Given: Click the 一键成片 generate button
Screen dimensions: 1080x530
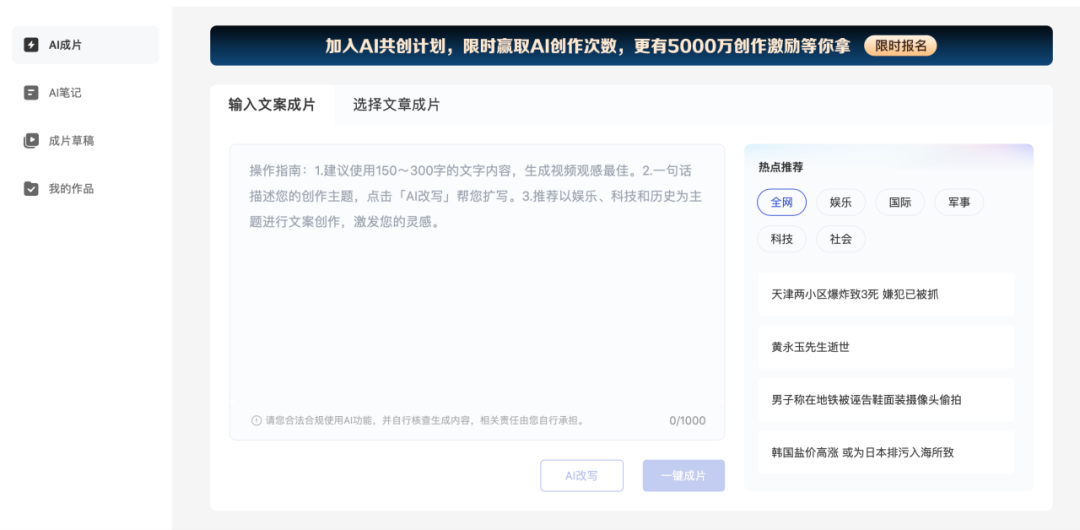Looking at the screenshot, I should click(683, 476).
